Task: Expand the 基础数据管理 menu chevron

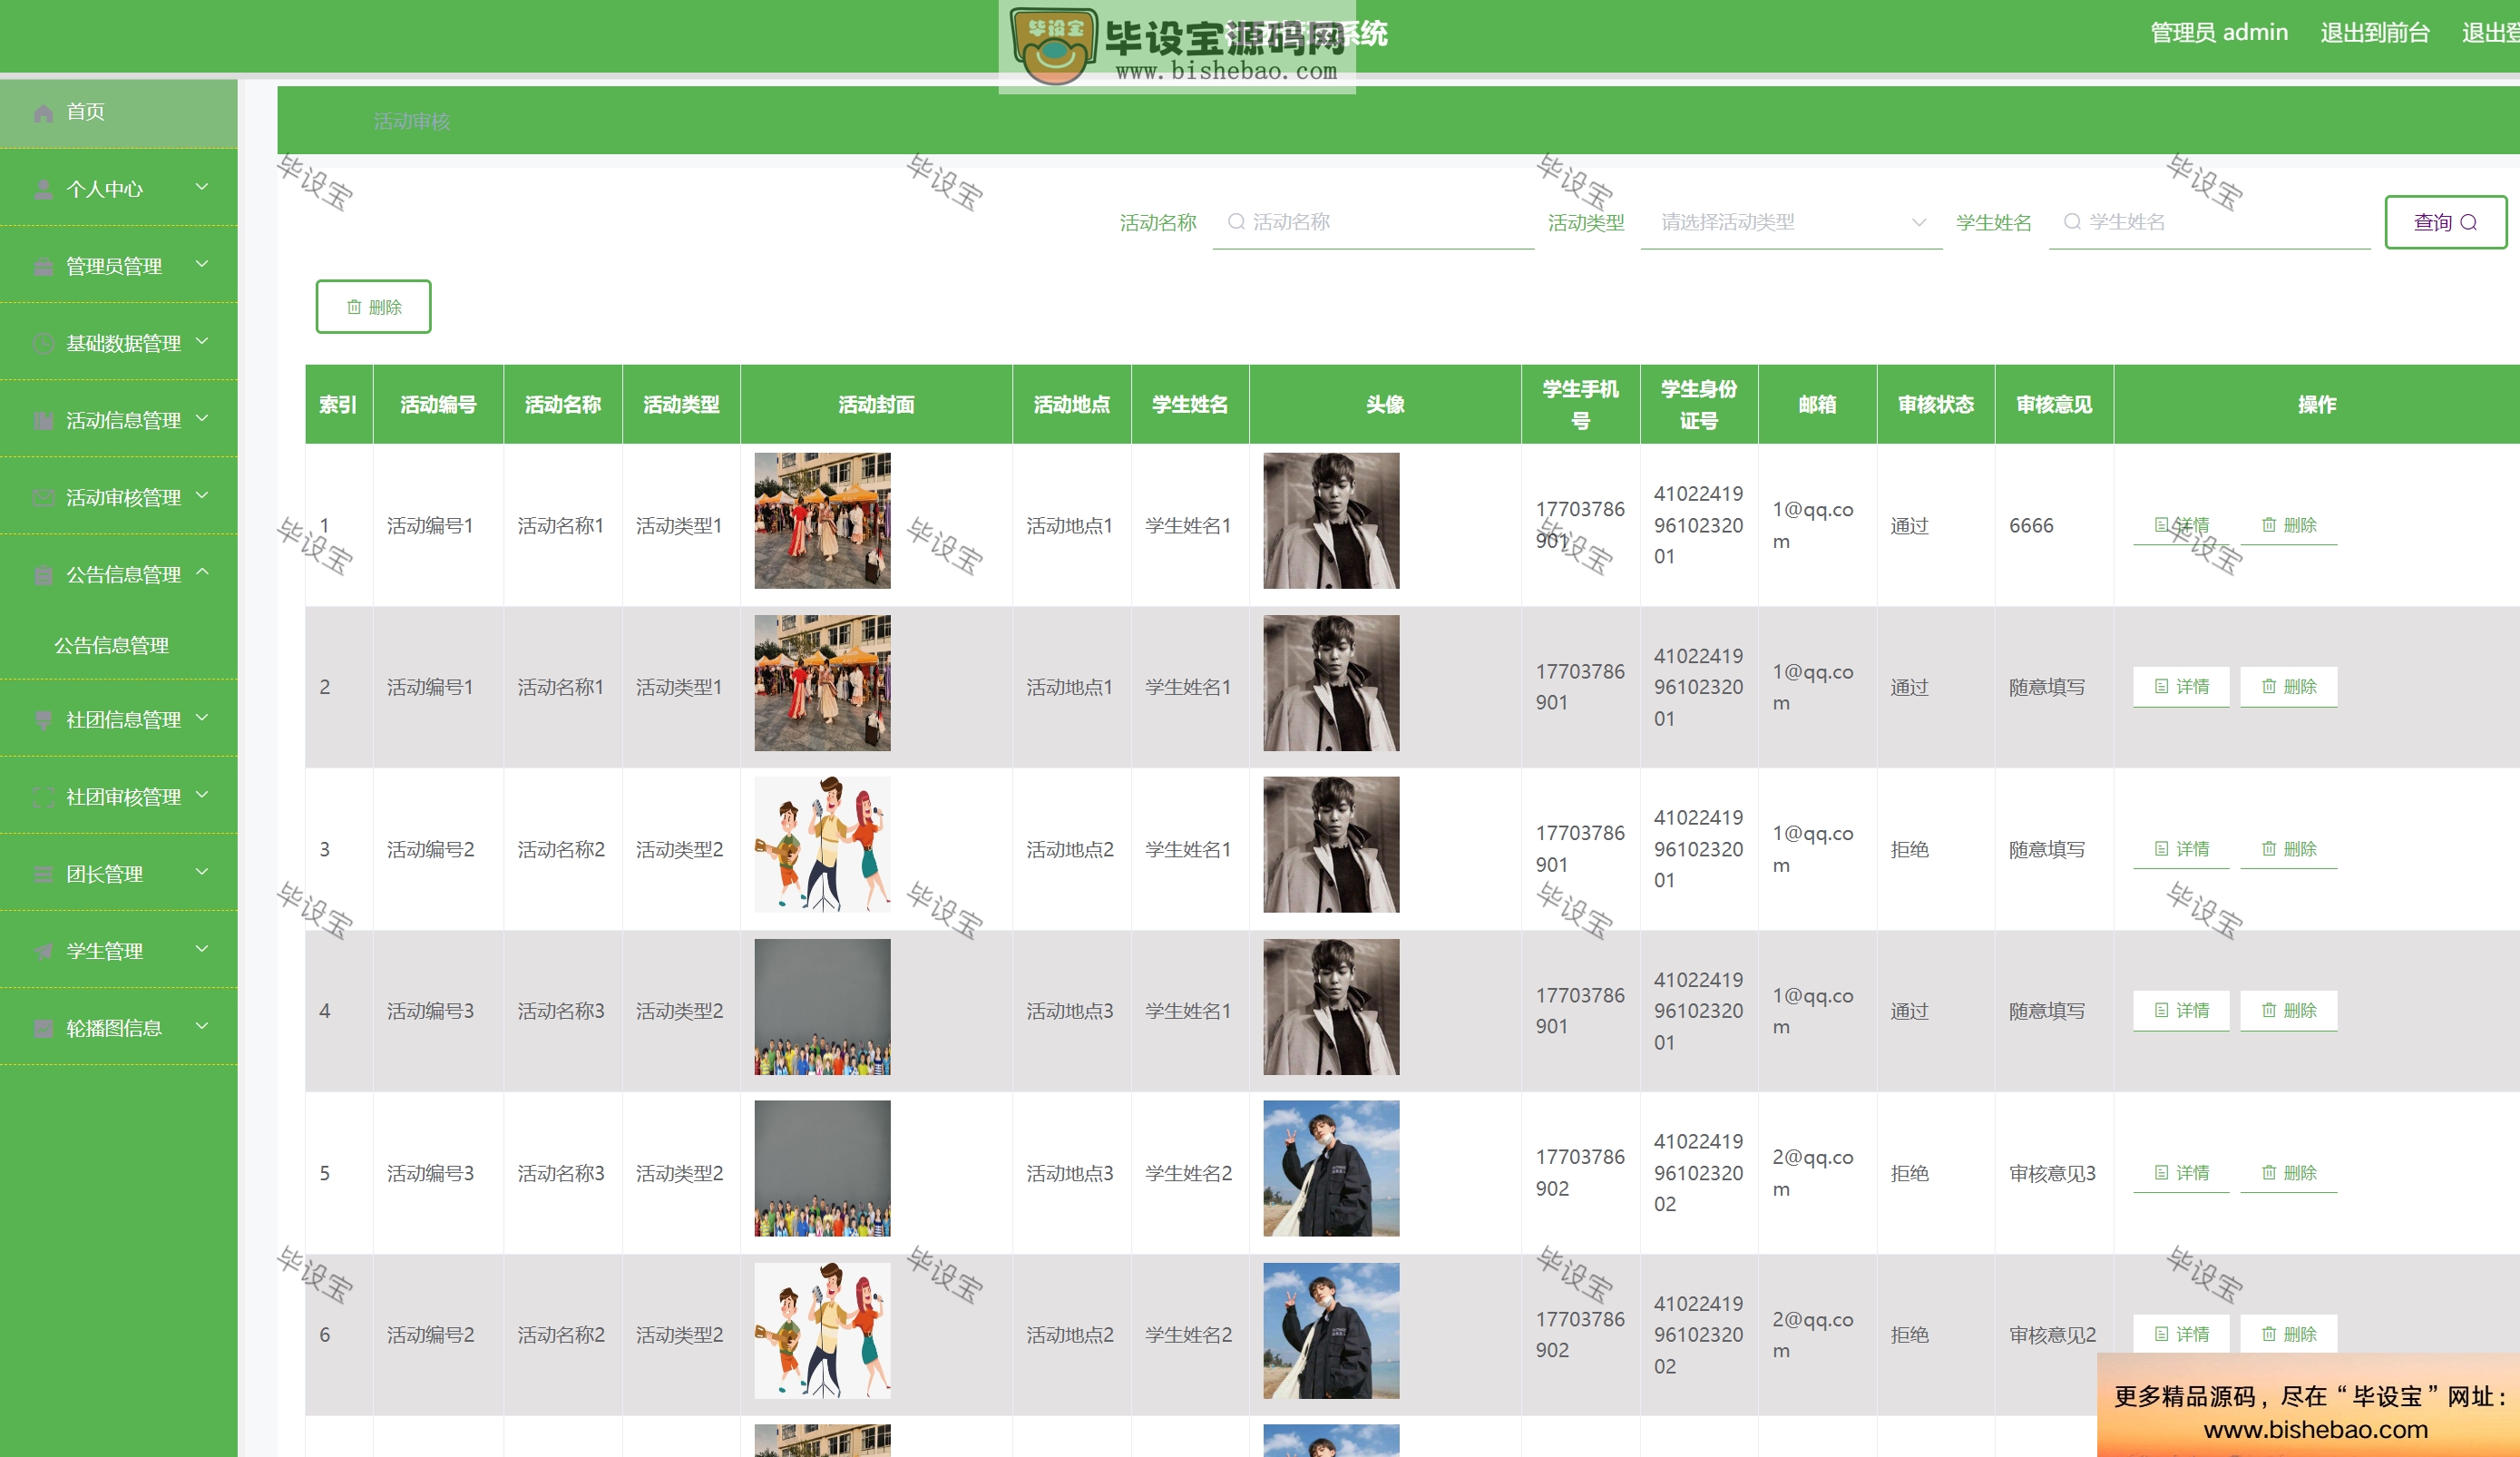Action: tap(202, 341)
